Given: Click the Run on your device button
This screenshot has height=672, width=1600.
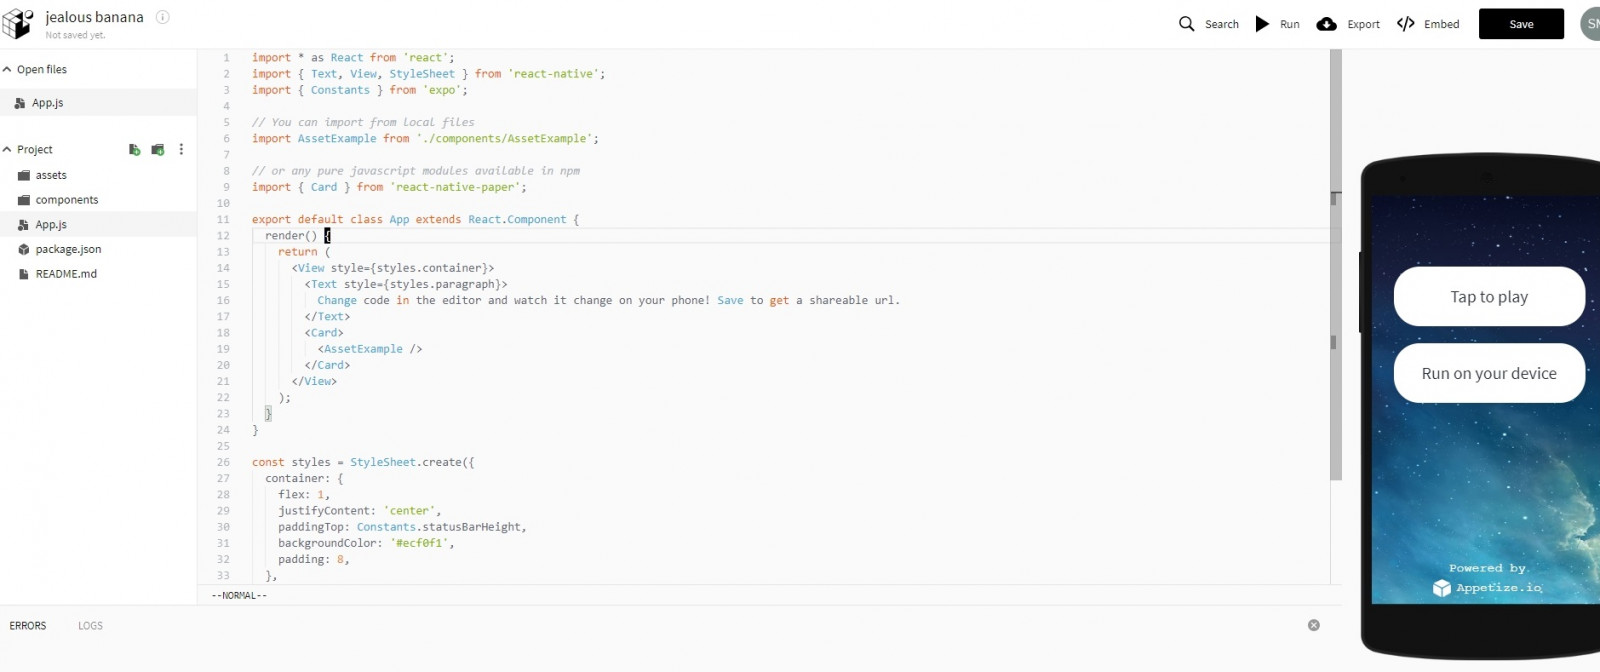Looking at the screenshot, I should [1488, 373].
